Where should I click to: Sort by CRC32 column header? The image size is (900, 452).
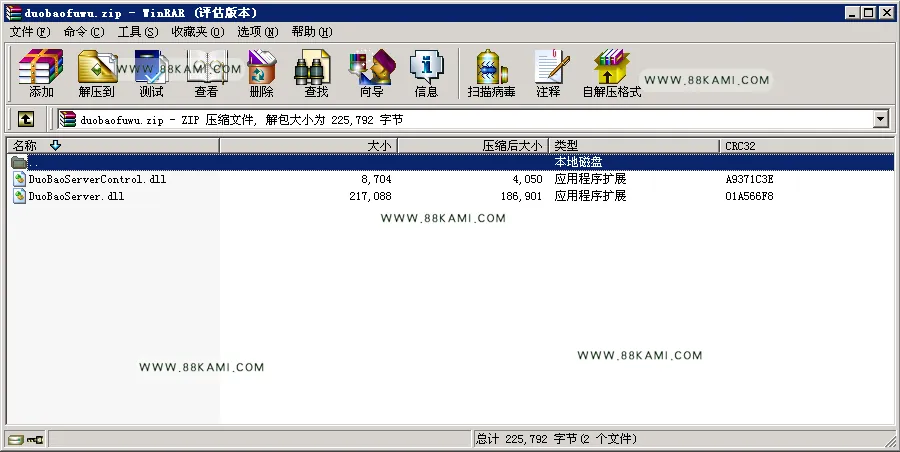click(806, 146)
